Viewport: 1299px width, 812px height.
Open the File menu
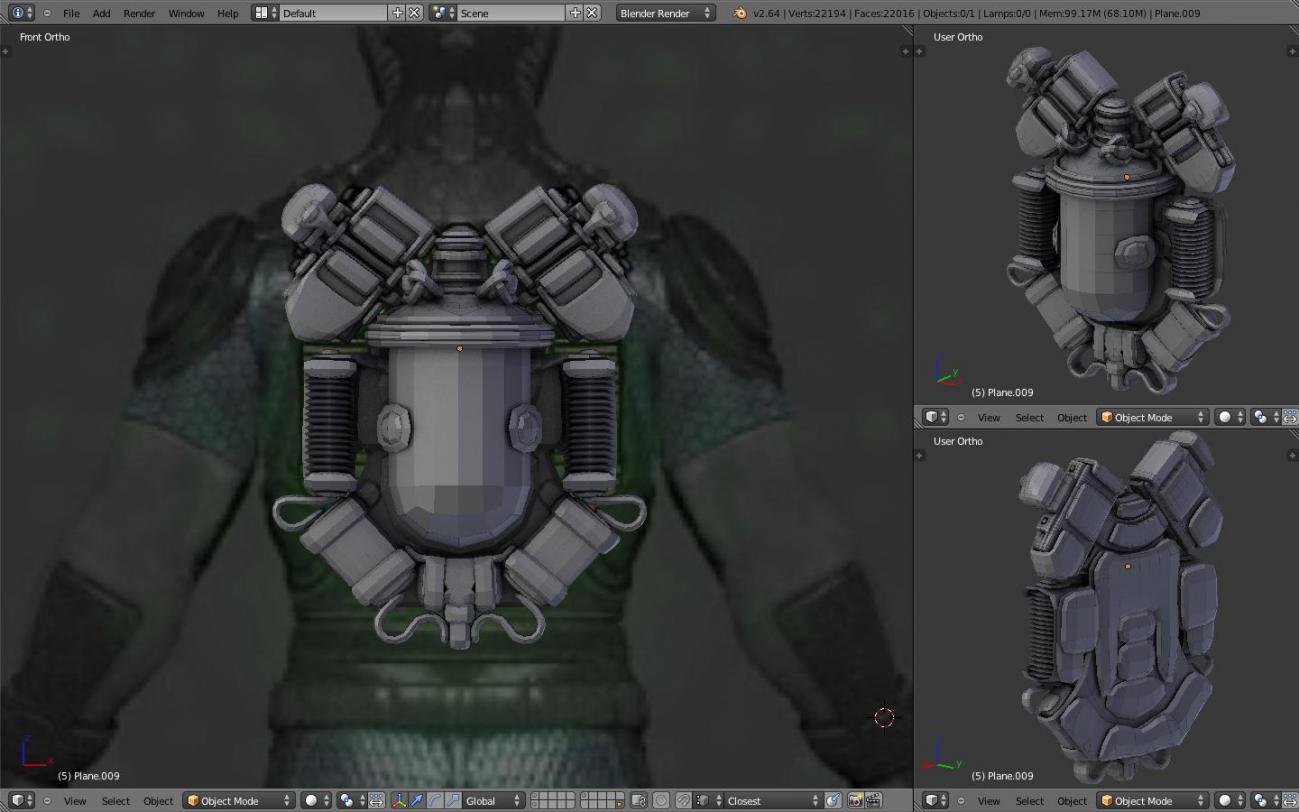pyautogui.click(x=71, y=13)
